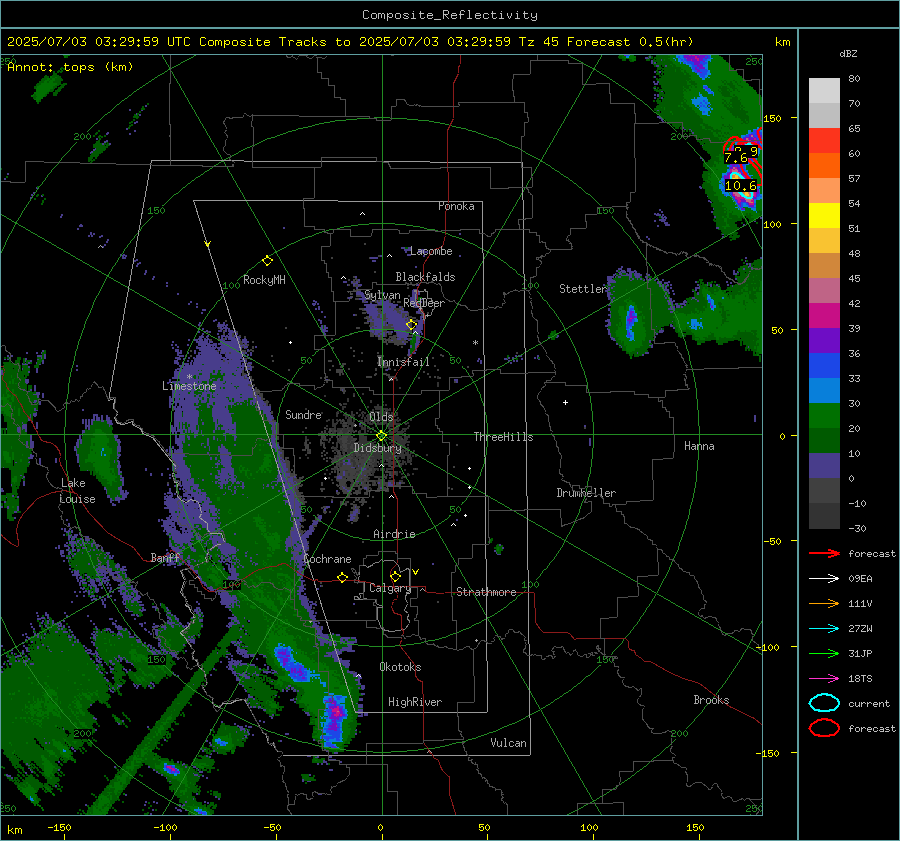Click the -30 value on the dBZ scale
Viewport: 900px width, 841px height.
click(x=857, y=529)
